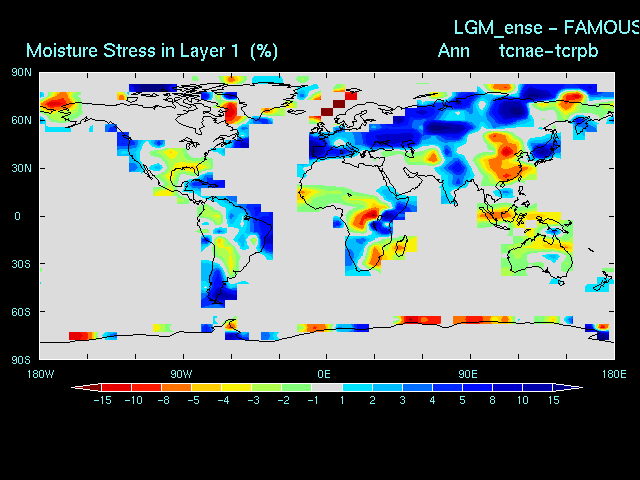Select the white colorbar segment between -1 and 1
Viewport: 640px width, 480px height.
(326, 386)
